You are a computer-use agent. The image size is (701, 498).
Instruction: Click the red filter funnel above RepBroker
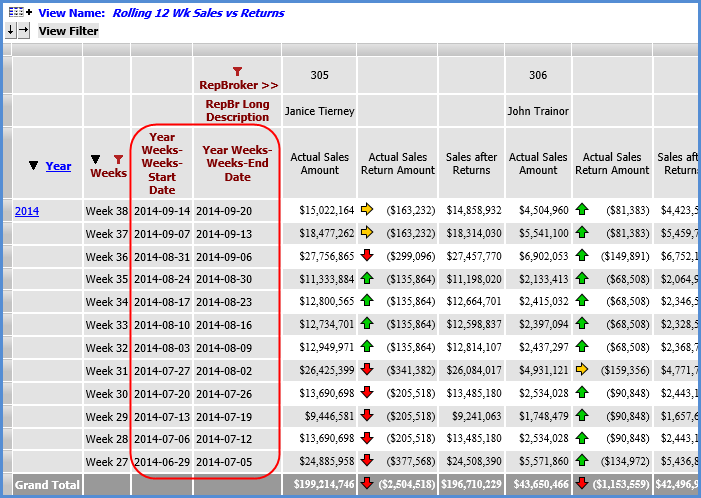(x=237, y=71)
